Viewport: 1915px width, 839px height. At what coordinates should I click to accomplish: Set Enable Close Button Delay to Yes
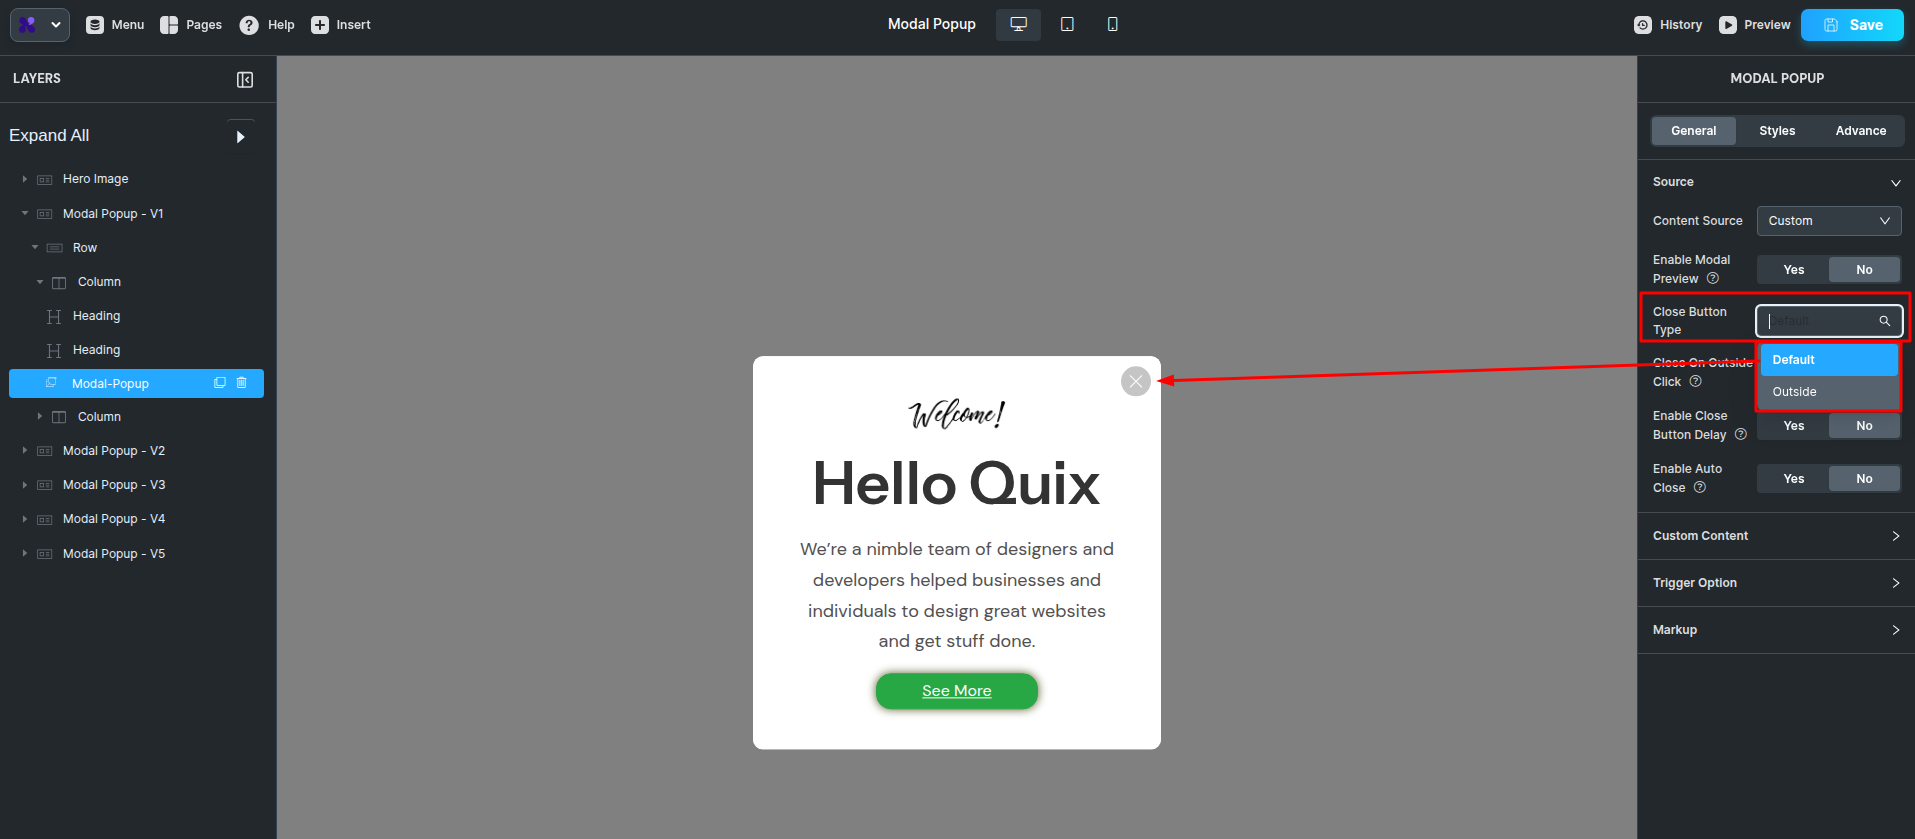1794,426
